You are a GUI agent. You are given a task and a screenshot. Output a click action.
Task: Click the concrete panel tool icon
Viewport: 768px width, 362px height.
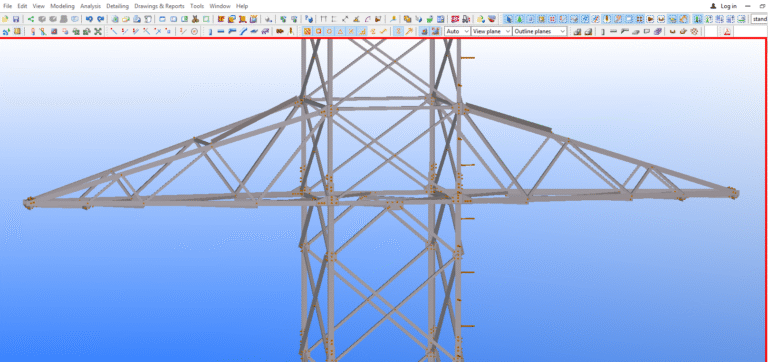tap(647, 31)
